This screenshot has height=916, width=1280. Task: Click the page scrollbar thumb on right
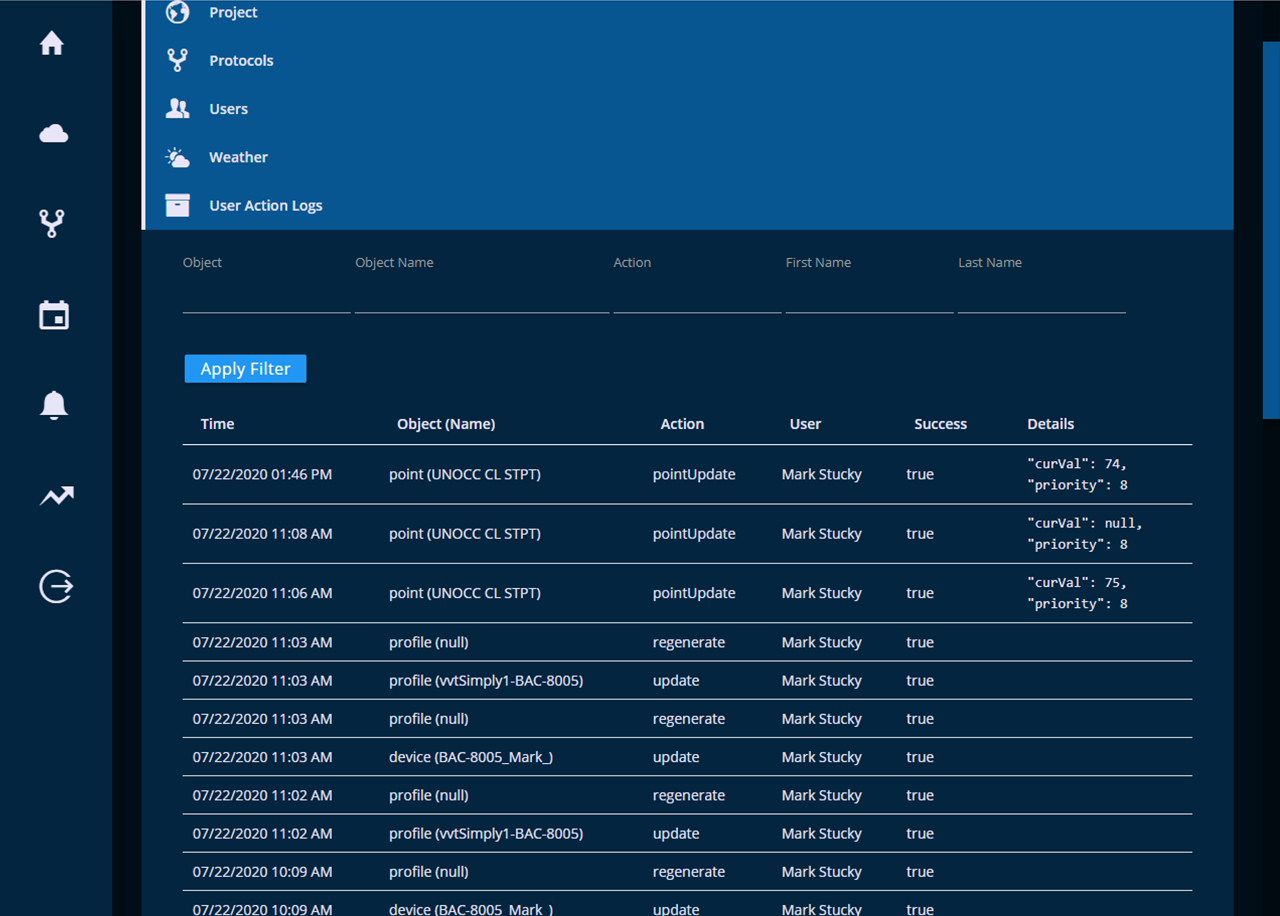pyautogui.click(x=1271, y=230)
